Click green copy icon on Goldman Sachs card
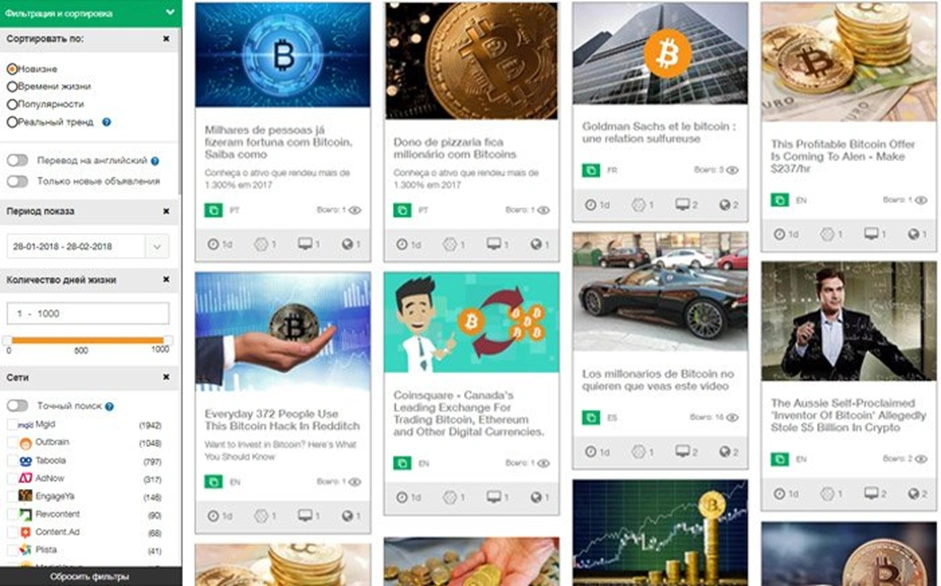This screenshot has width=941, height=586. (591, 171)
